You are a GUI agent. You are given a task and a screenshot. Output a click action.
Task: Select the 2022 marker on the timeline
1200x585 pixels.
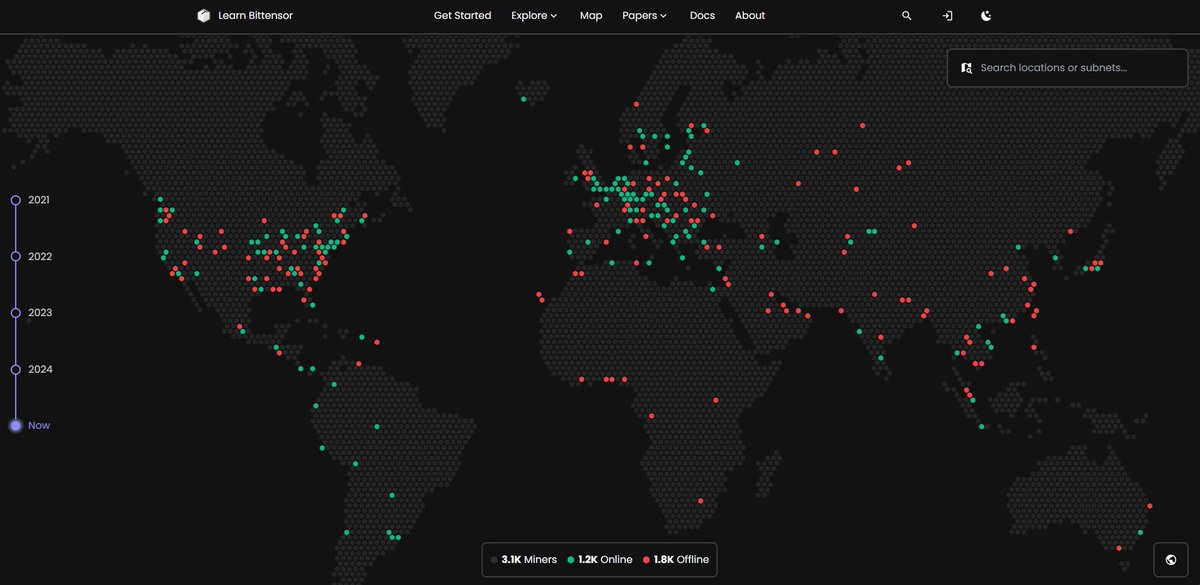(15, 256)
